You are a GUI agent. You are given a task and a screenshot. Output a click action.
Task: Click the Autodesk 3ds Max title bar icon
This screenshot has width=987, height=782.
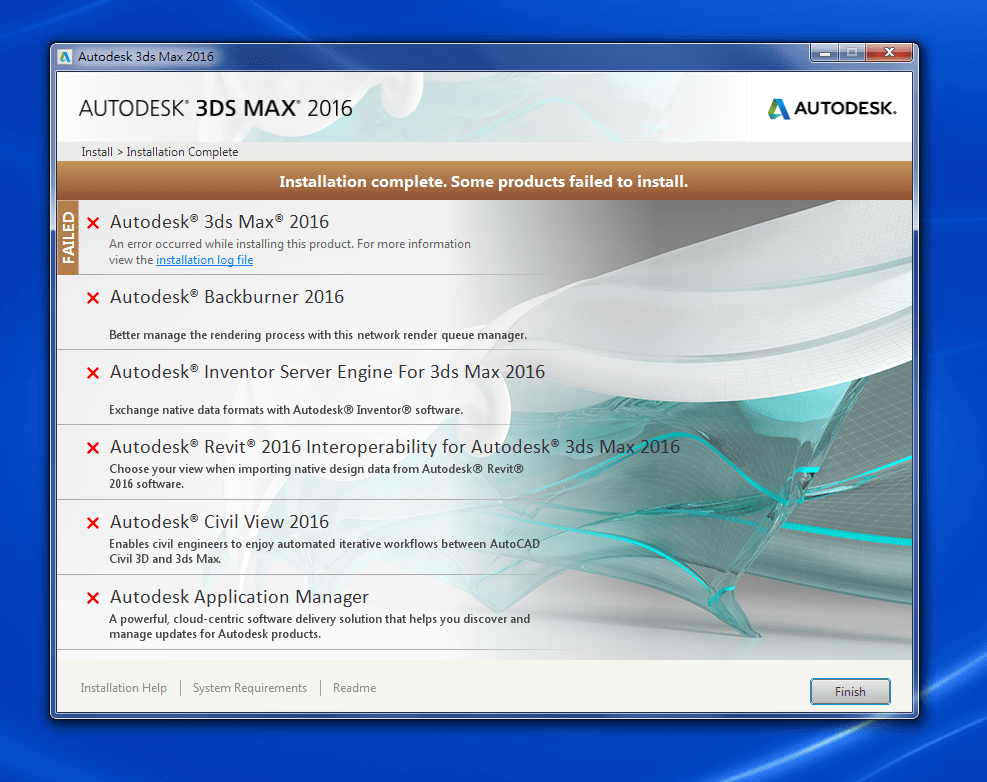point(65,57)
